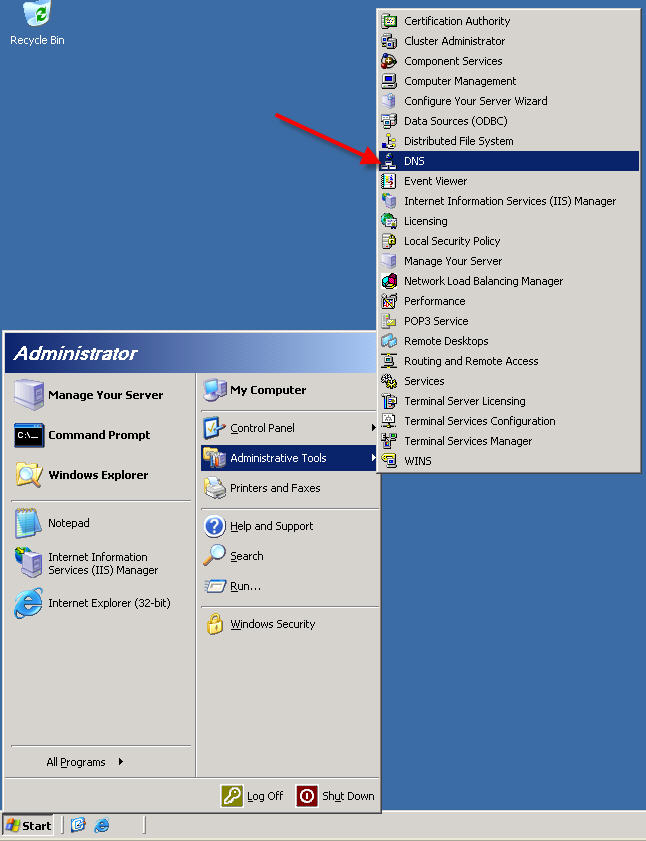Click the Notepad icon
Image resolution: width=646 pixels, height=841 pixels.
click(28, 523)
